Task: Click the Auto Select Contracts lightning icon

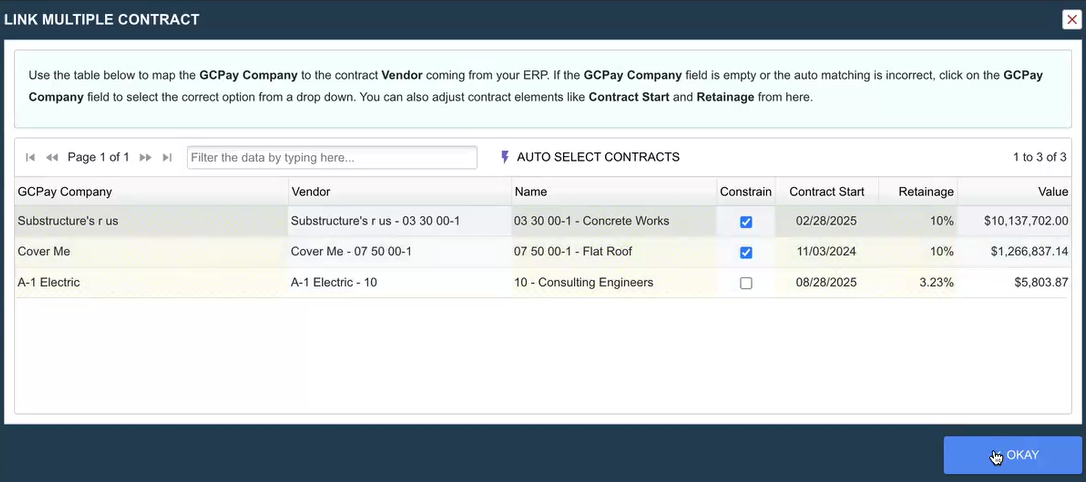Action: coord(505,157)
